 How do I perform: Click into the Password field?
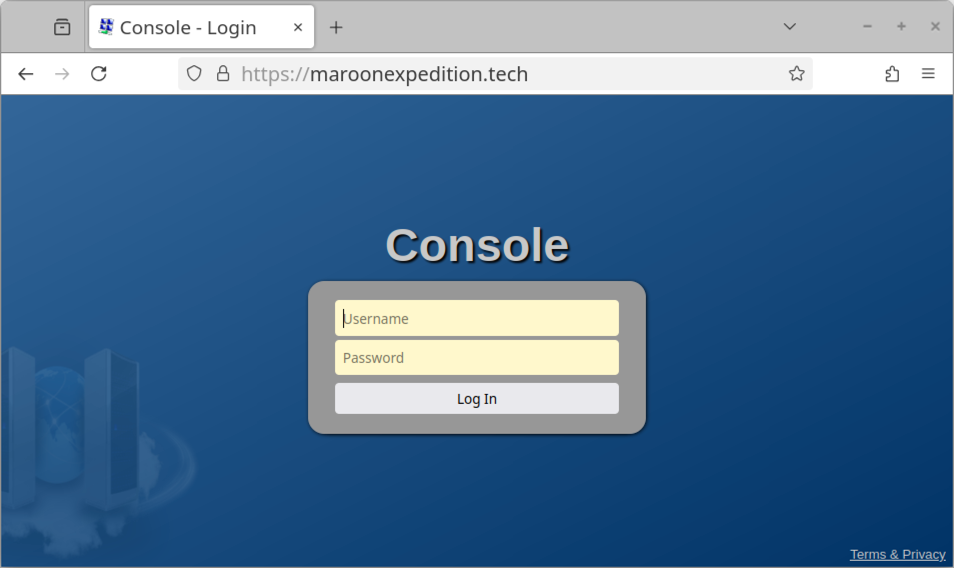[476, 358]
